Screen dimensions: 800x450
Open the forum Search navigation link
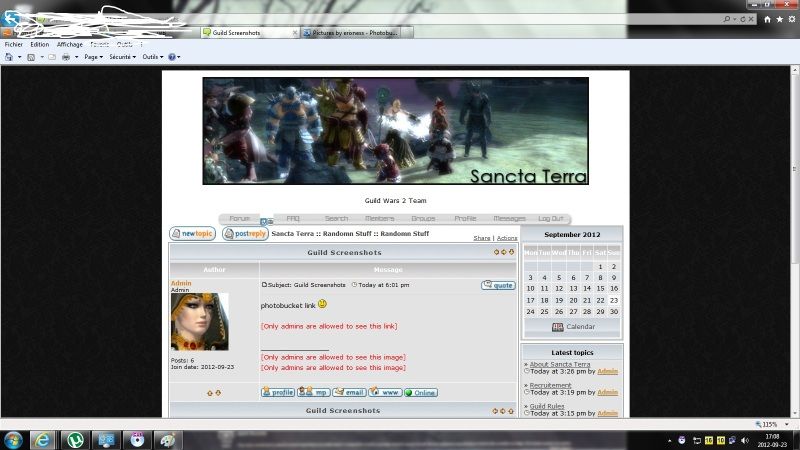tap(336, 218)
